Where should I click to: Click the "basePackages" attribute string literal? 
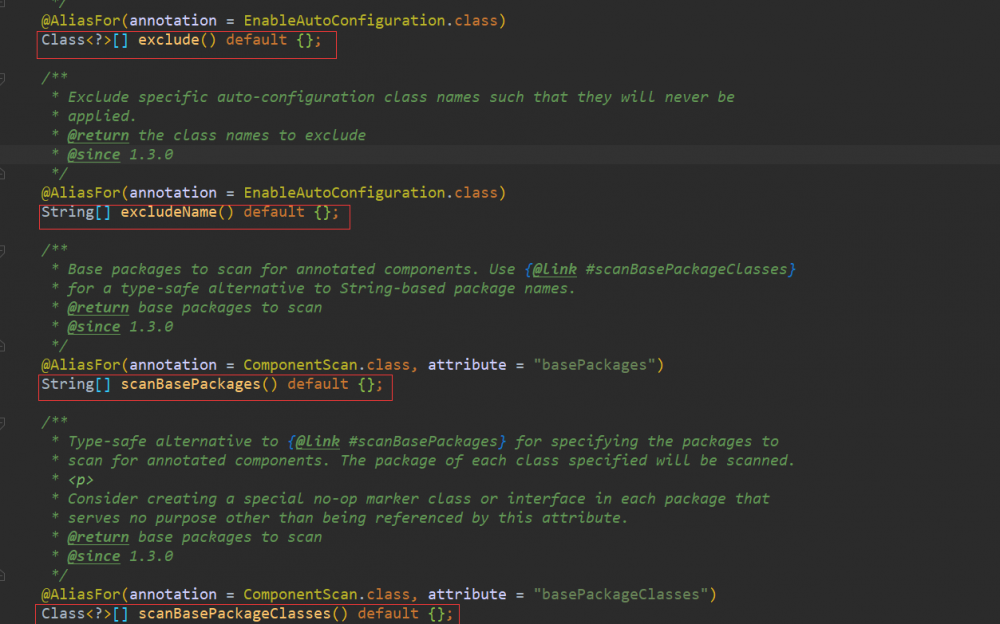pyautogui.click(x=595, y=364)
